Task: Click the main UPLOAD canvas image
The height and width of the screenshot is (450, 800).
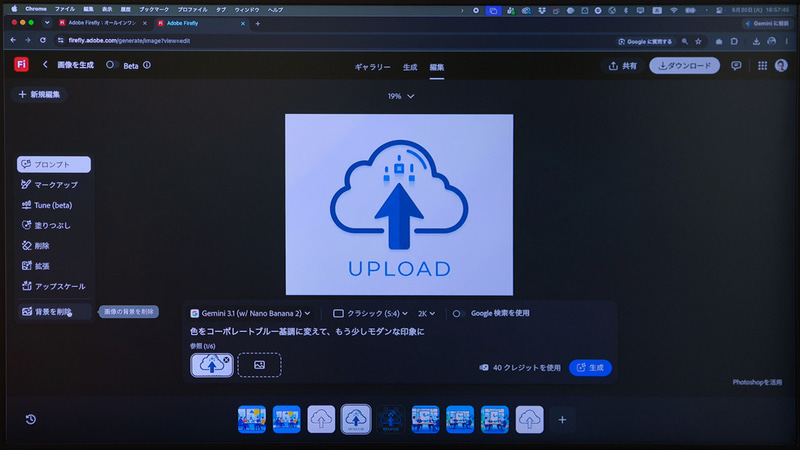Action: (x=399, y=205)
